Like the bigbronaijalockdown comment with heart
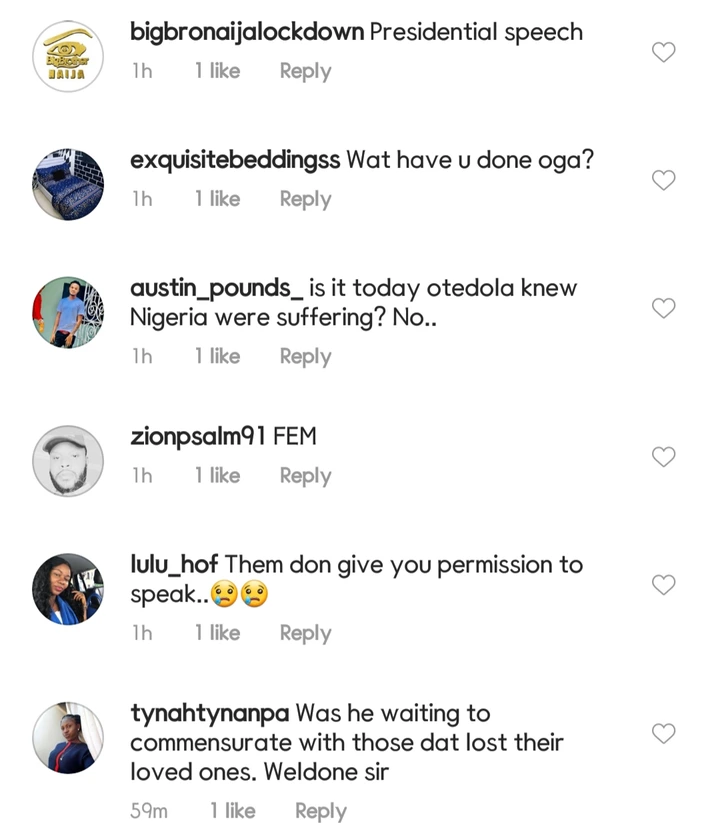Screen dimensions: 720x823 (664, 52)
